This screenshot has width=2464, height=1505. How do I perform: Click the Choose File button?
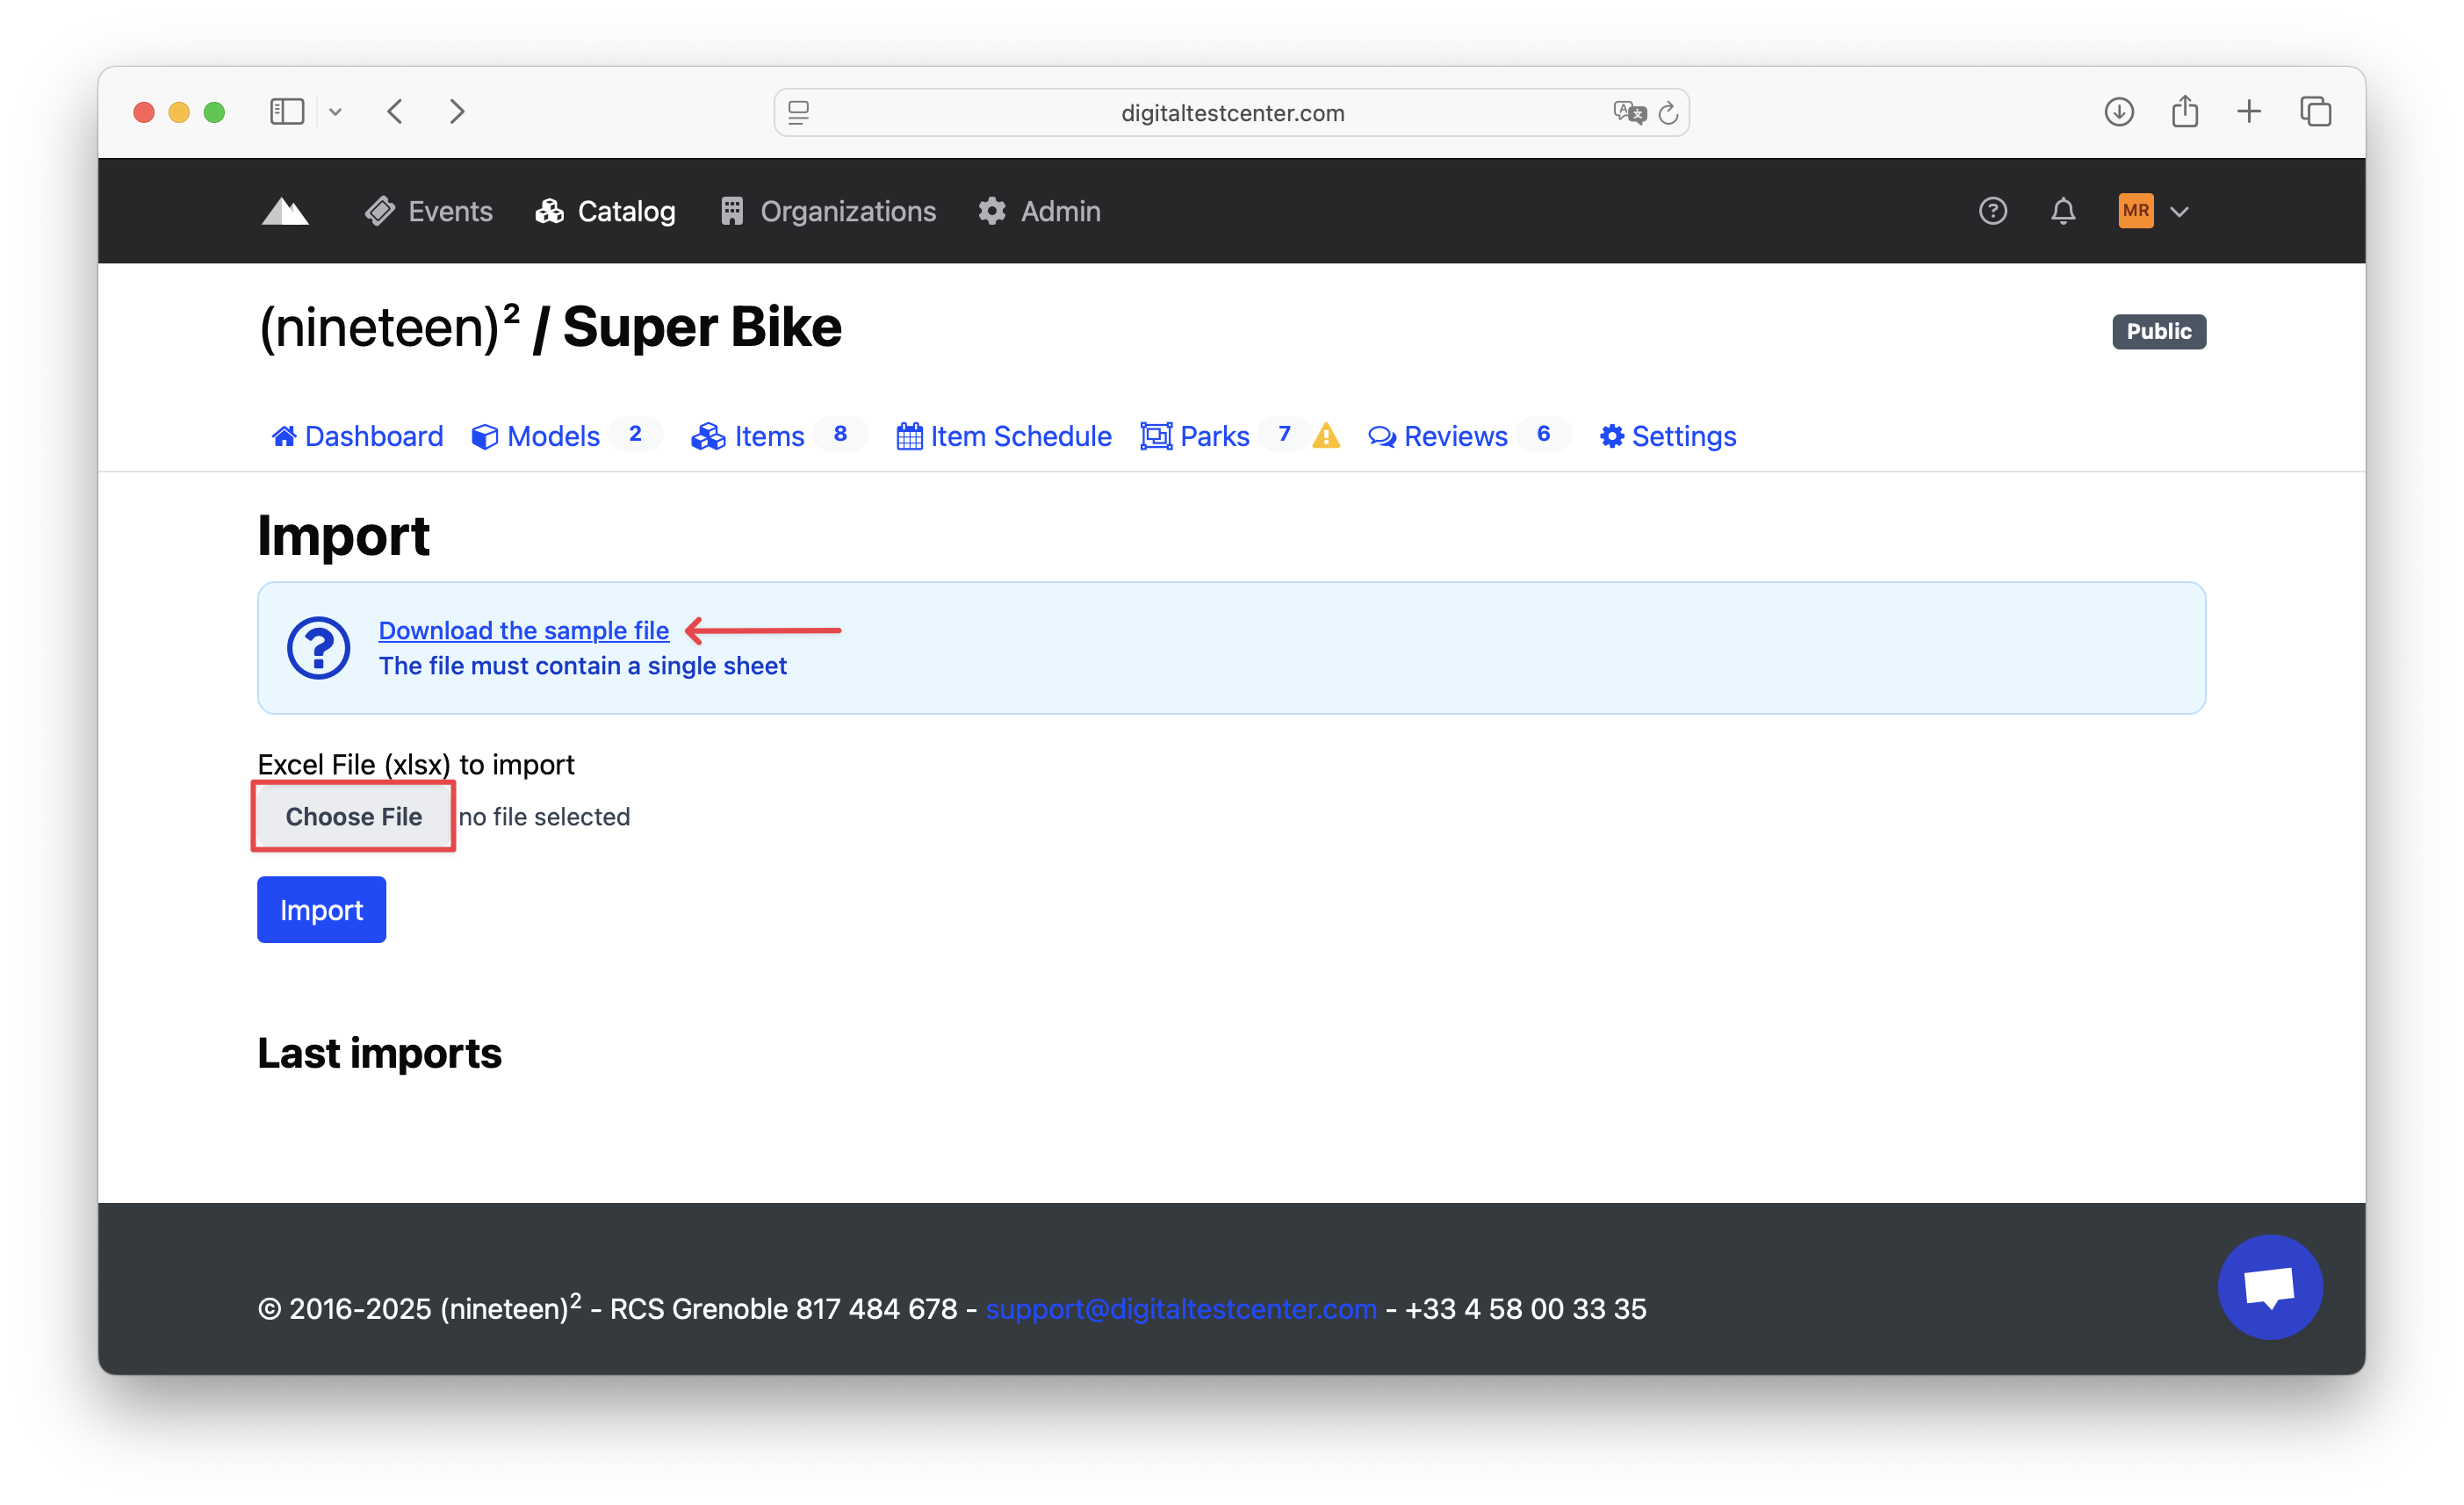pos(353,816)
